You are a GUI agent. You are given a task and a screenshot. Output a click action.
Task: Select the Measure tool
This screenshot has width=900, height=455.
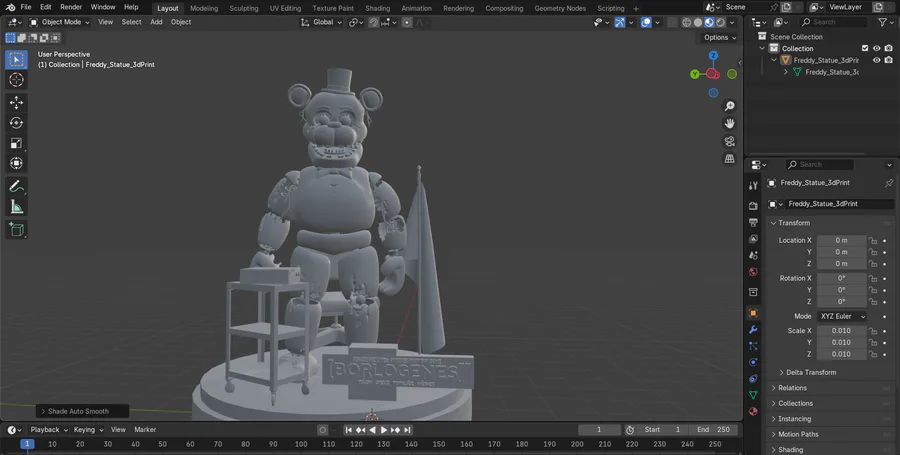point(16,207)
